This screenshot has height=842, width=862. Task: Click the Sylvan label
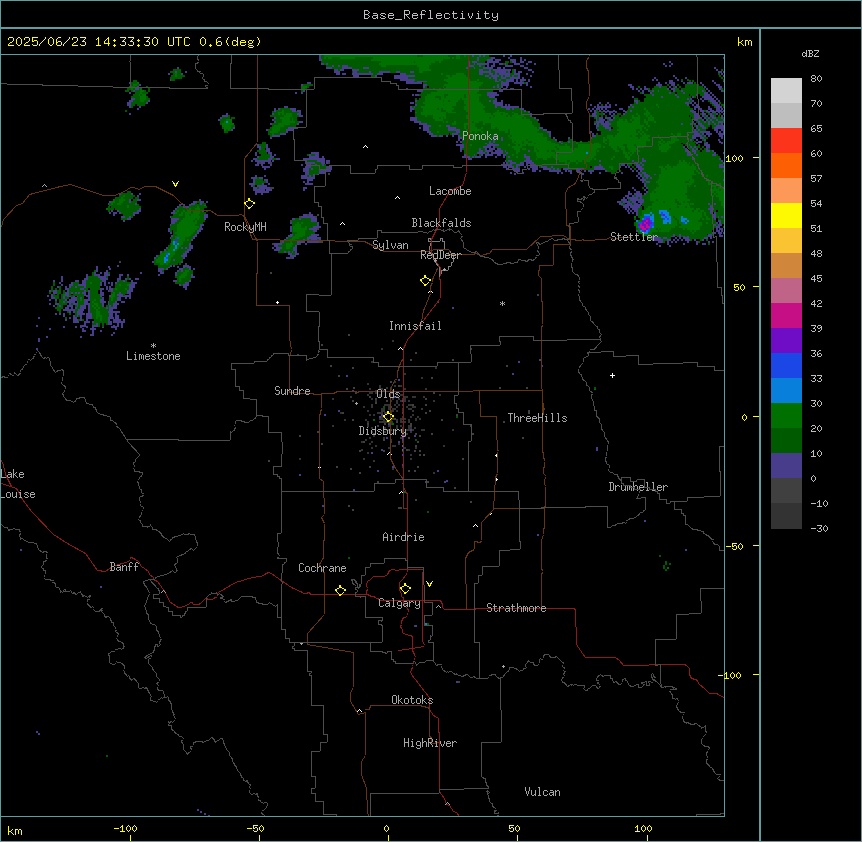390,245
